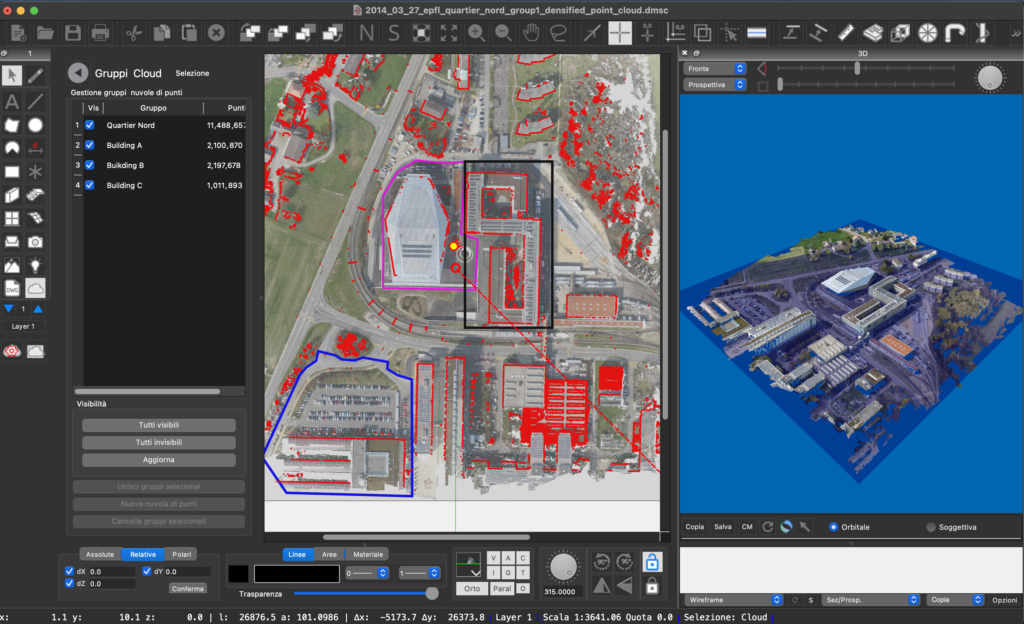1024x624 pixels.
Task: Expand the Wireframe render mode dropdown
Action: [731, 600]
